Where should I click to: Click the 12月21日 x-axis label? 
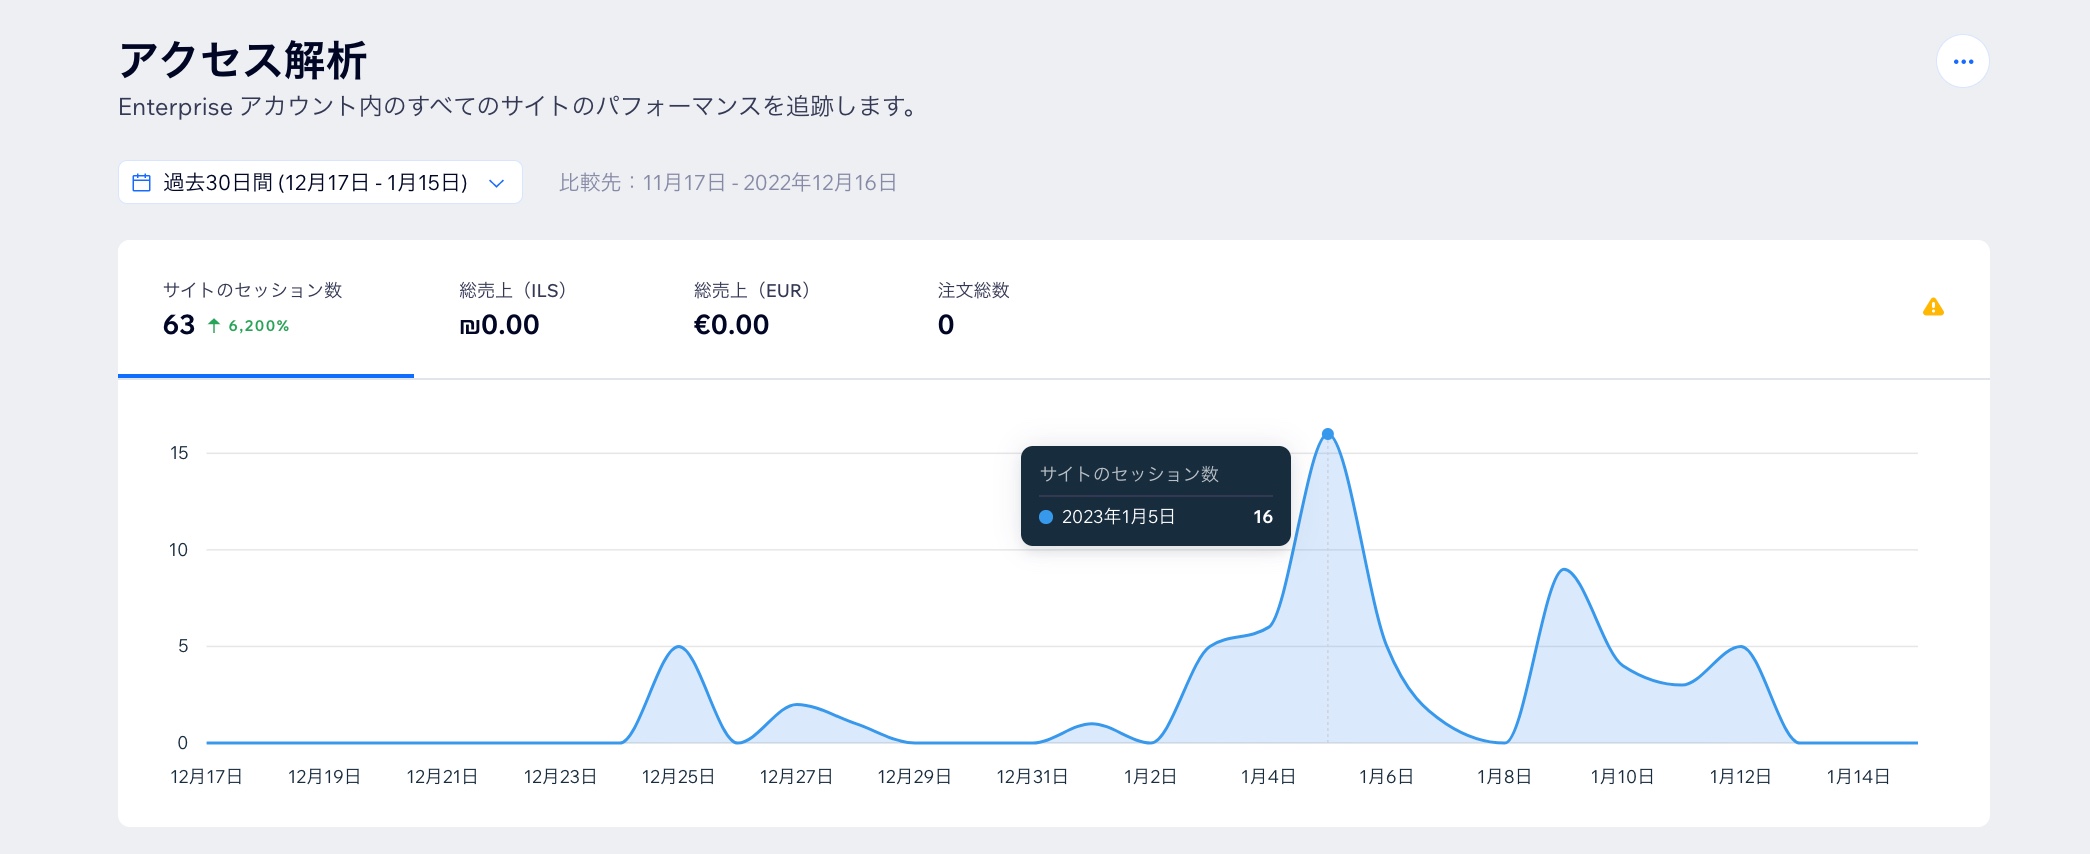coord(442,777)
